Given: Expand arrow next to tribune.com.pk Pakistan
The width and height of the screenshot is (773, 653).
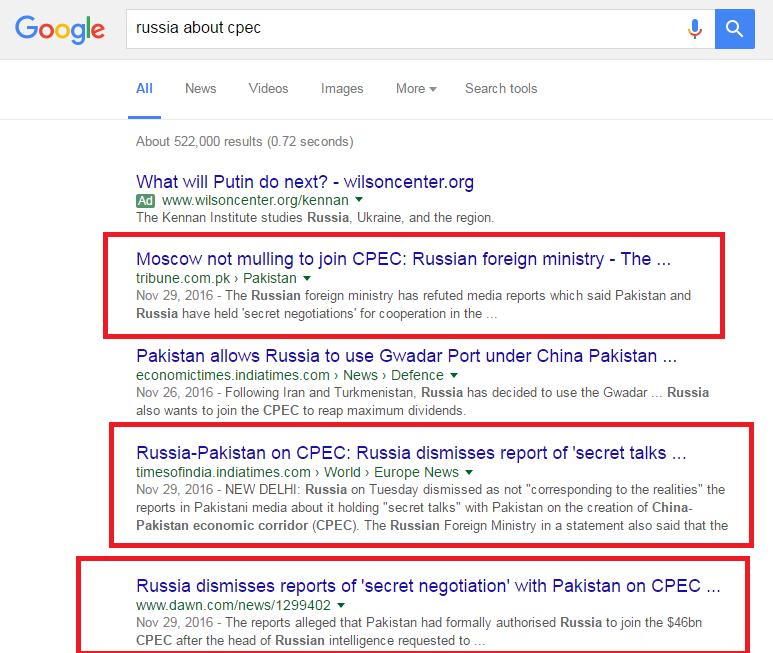Looking at the screenshot, I should click(307, 278).
